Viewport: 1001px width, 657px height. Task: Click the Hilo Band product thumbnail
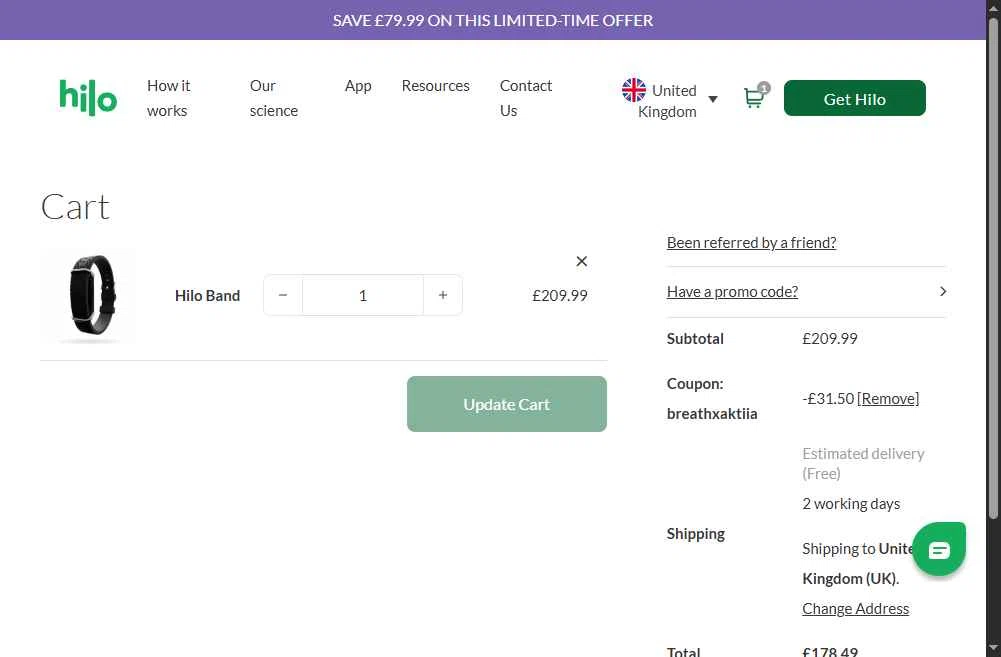pos(89,296)
